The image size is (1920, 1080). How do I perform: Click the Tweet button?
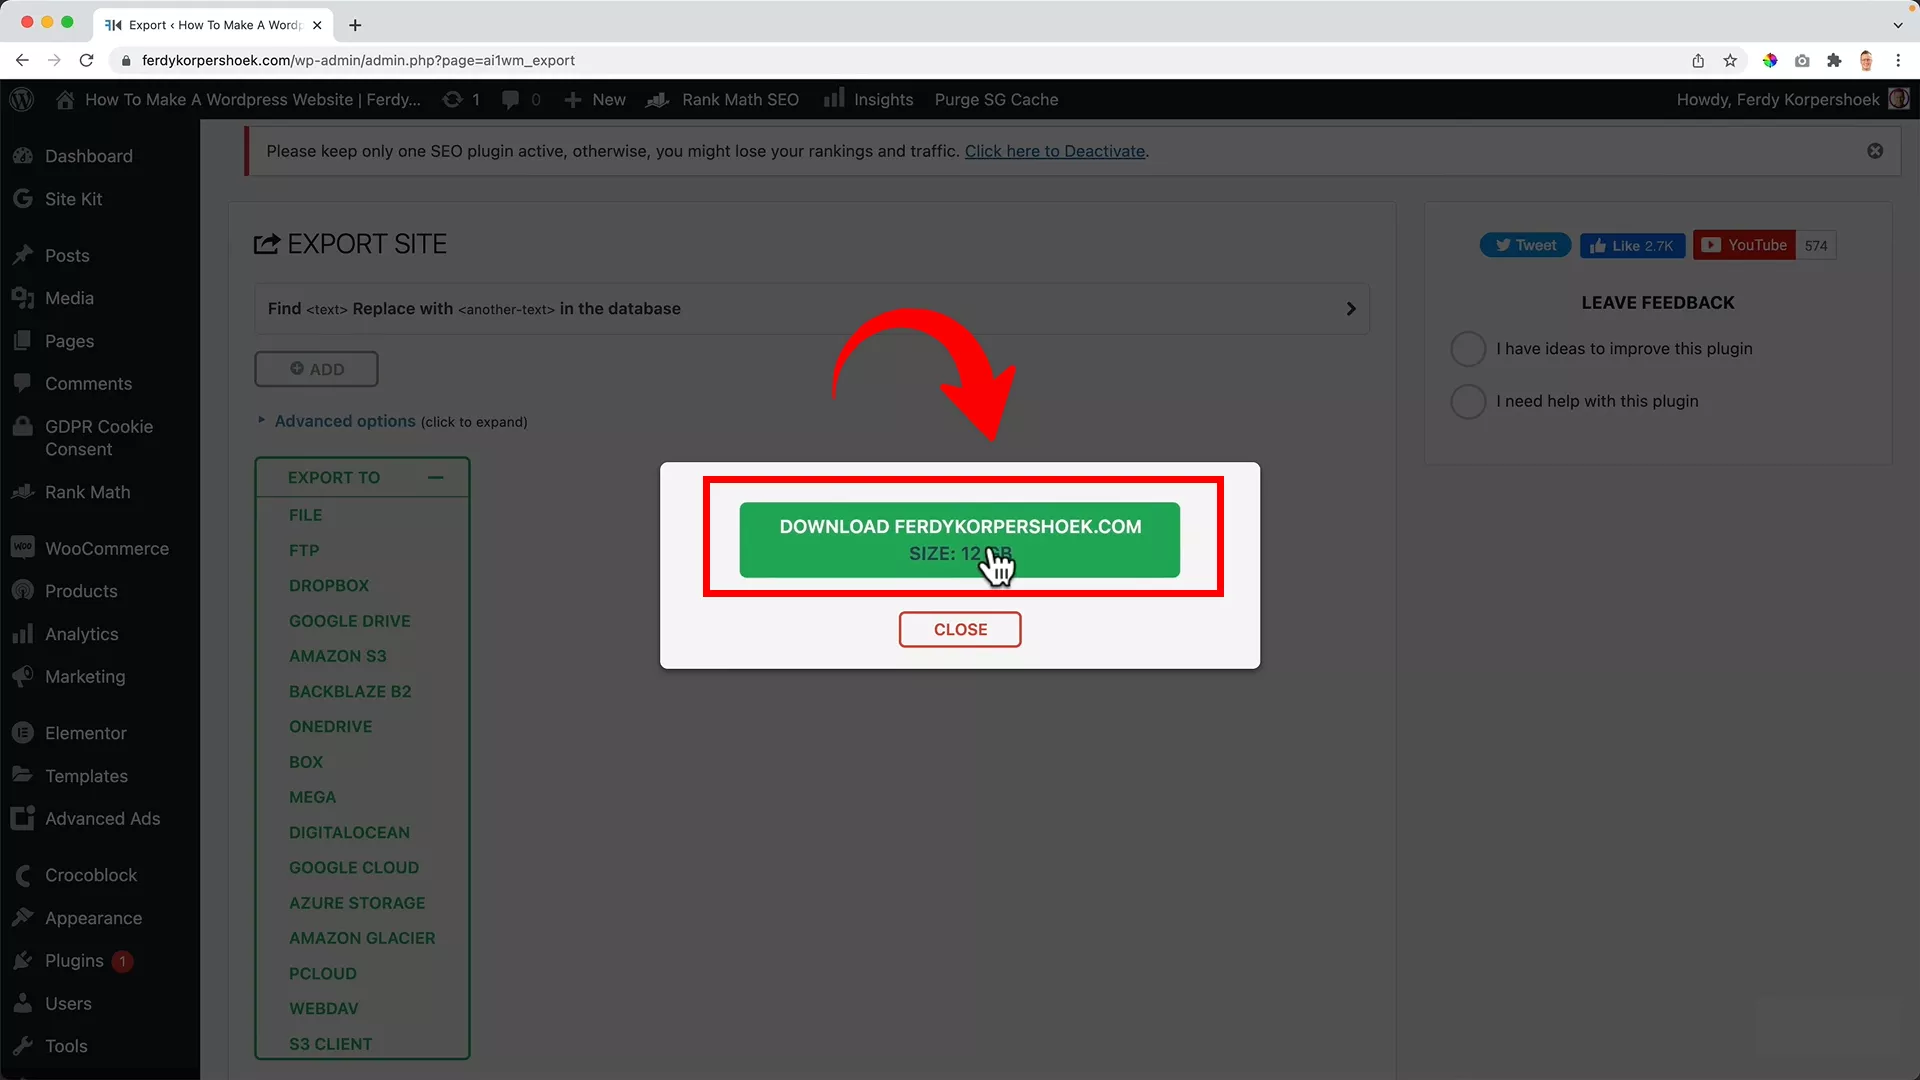pos(1525,245)
